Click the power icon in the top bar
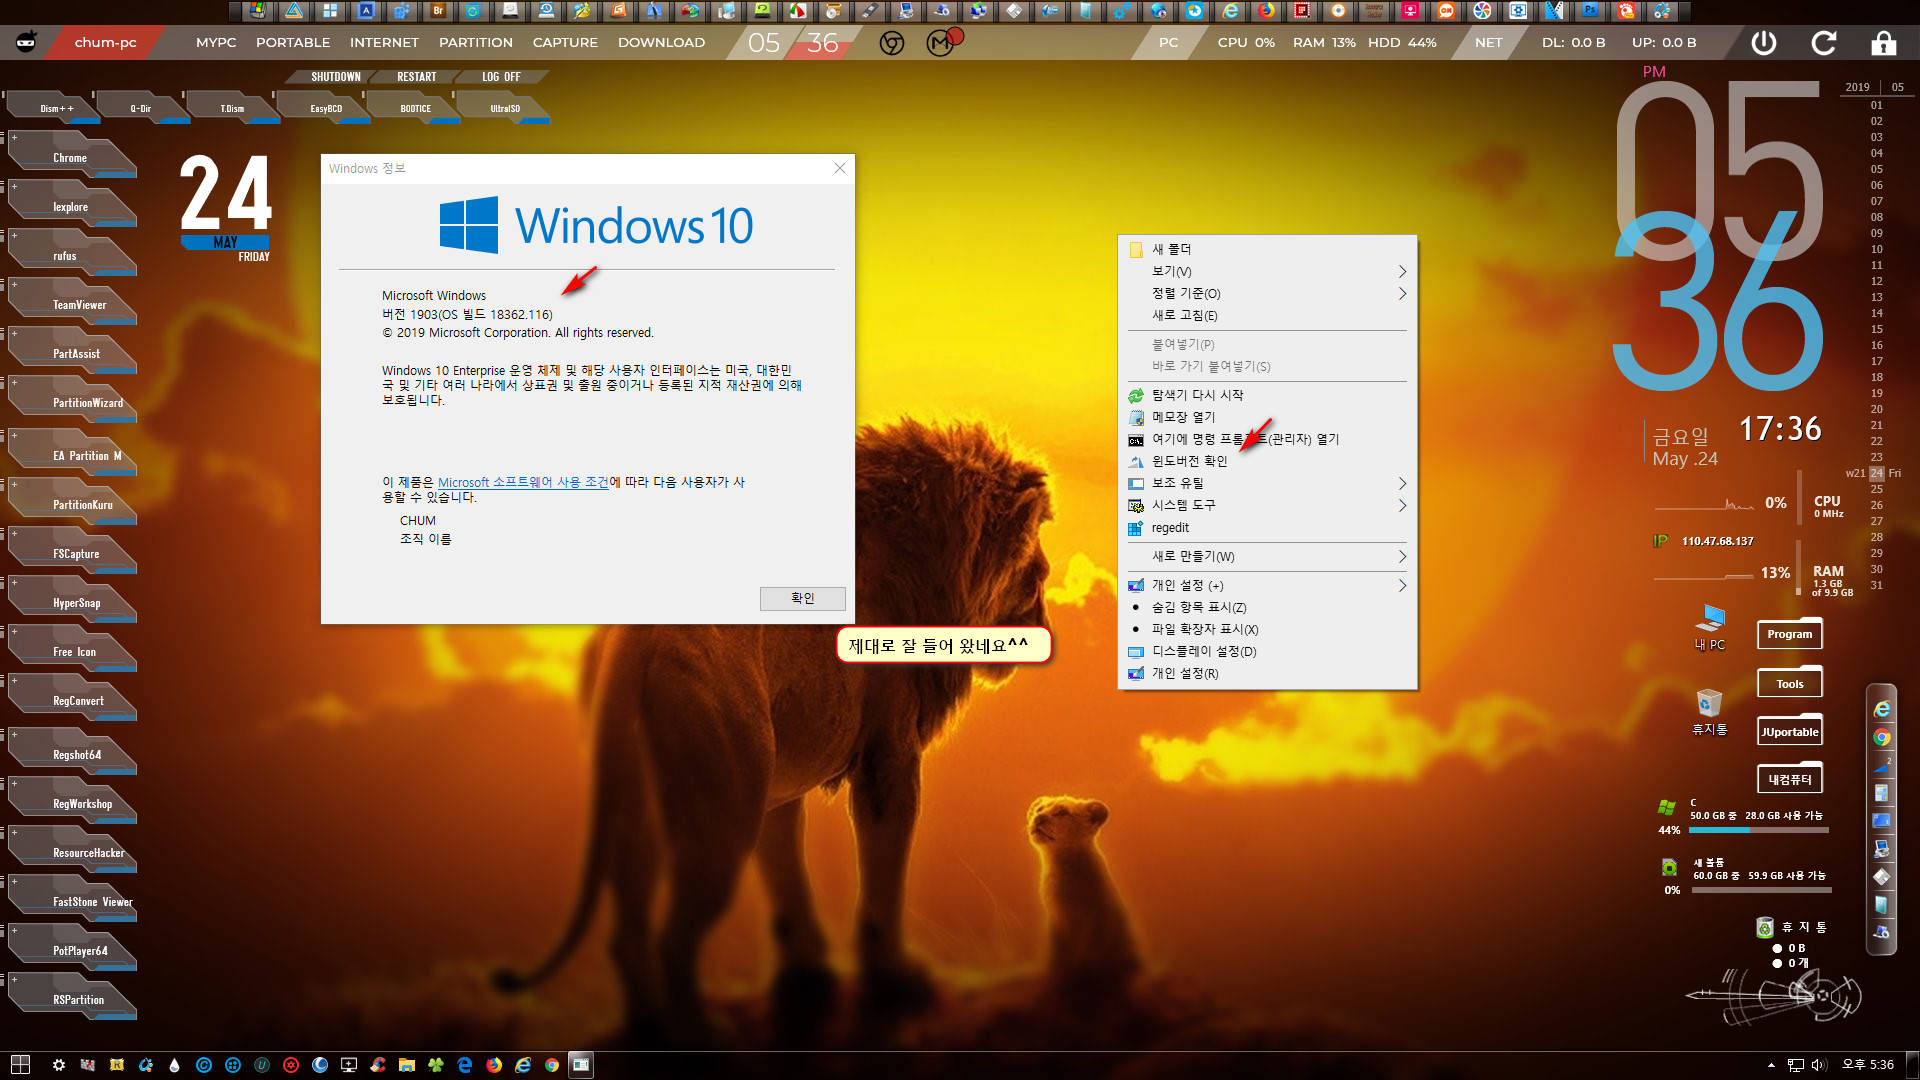 [1764, 43]
